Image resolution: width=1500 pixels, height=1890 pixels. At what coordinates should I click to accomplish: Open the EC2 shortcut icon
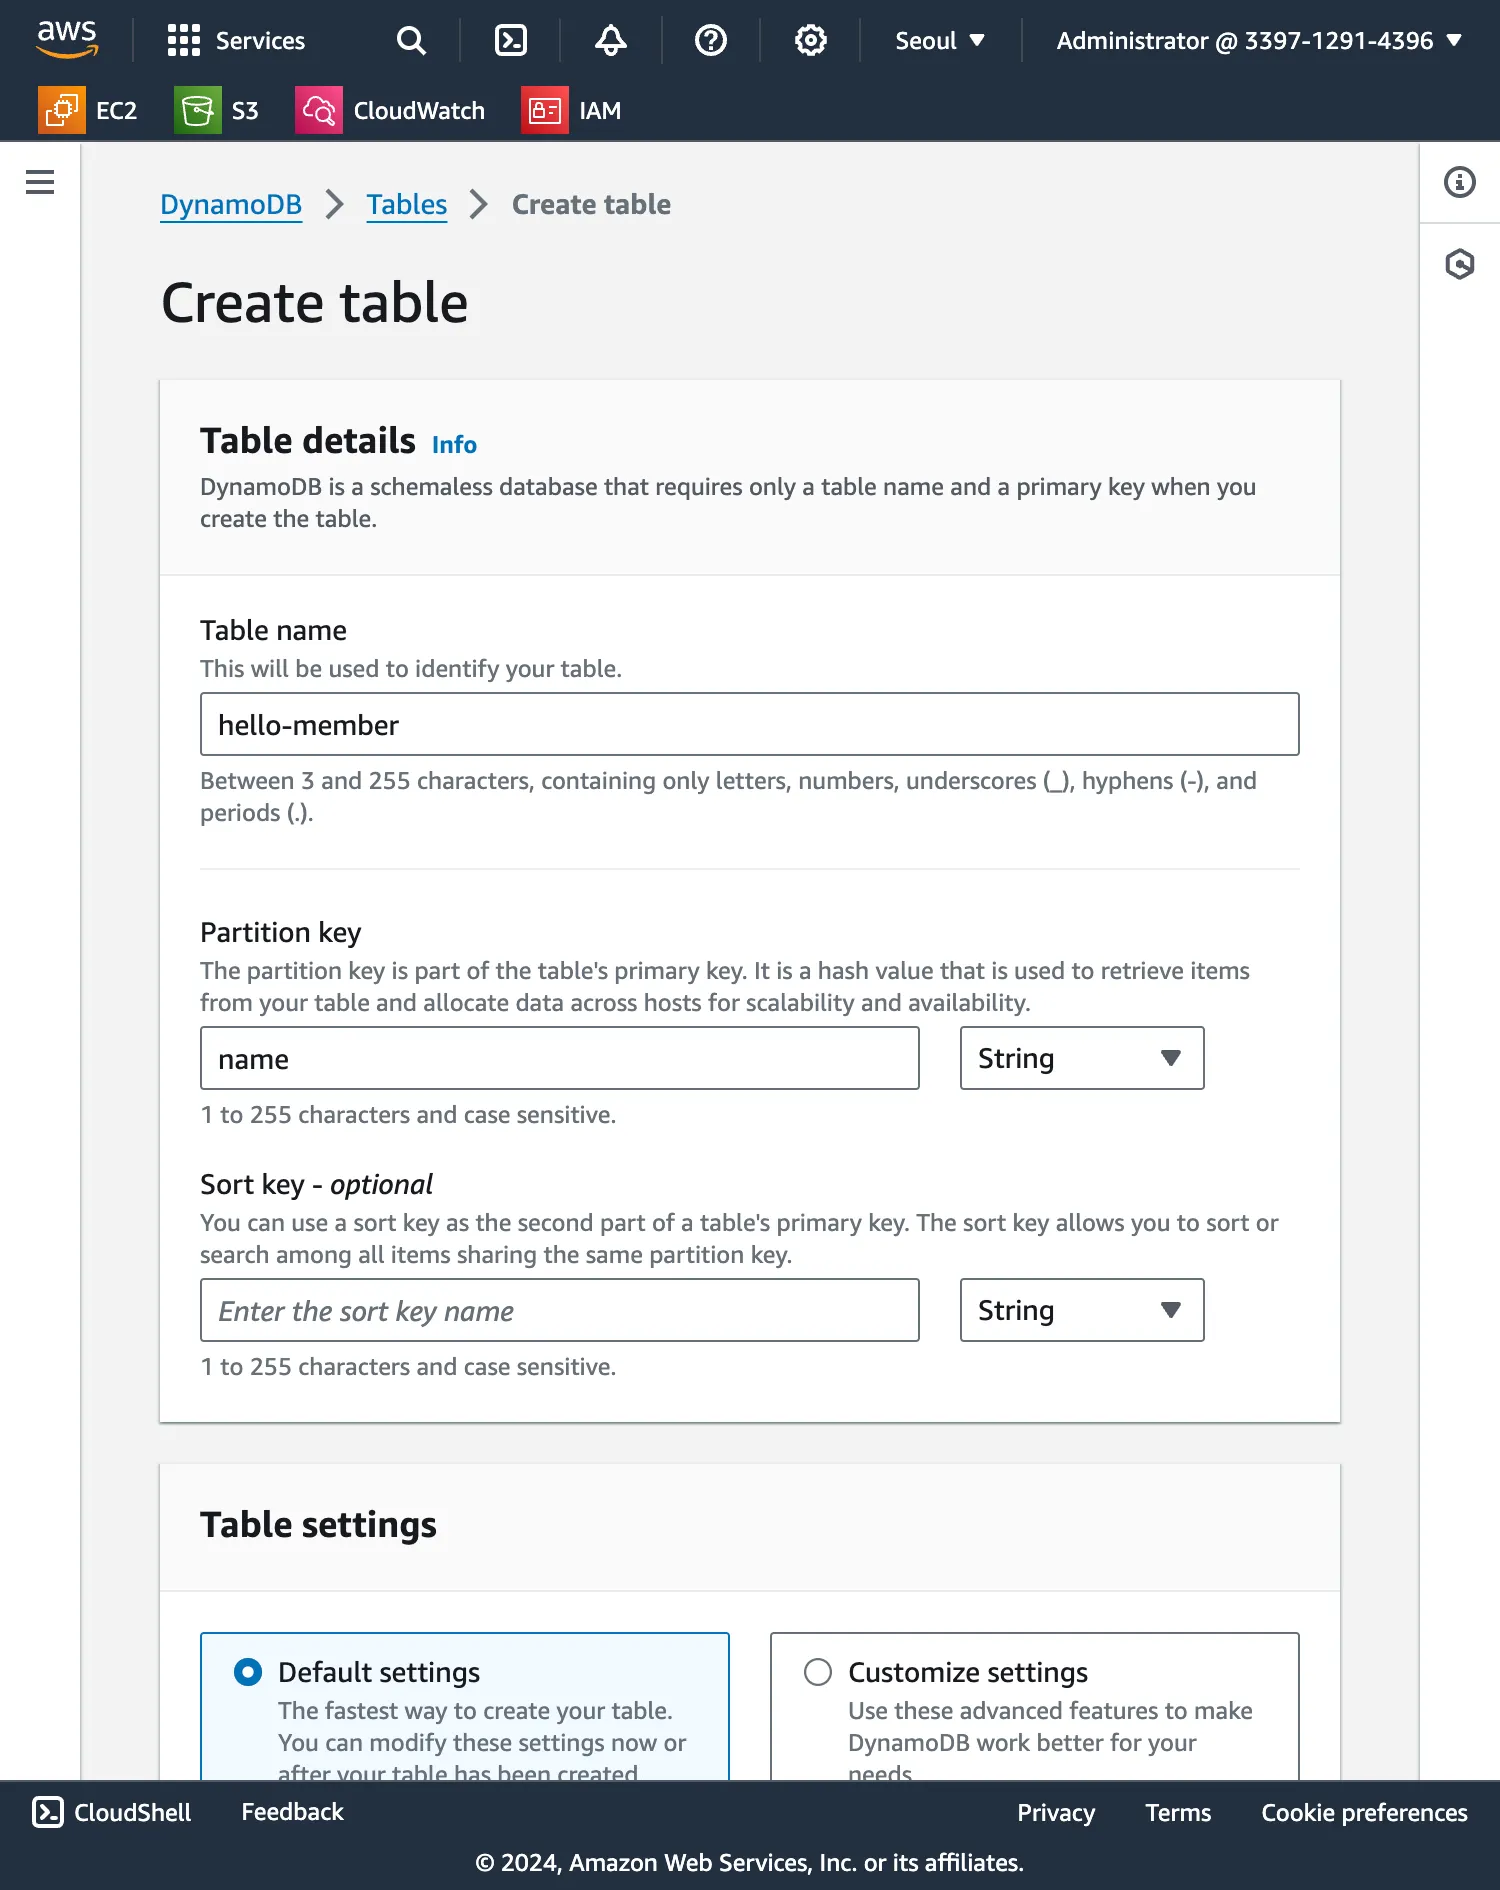pos(62,110)
